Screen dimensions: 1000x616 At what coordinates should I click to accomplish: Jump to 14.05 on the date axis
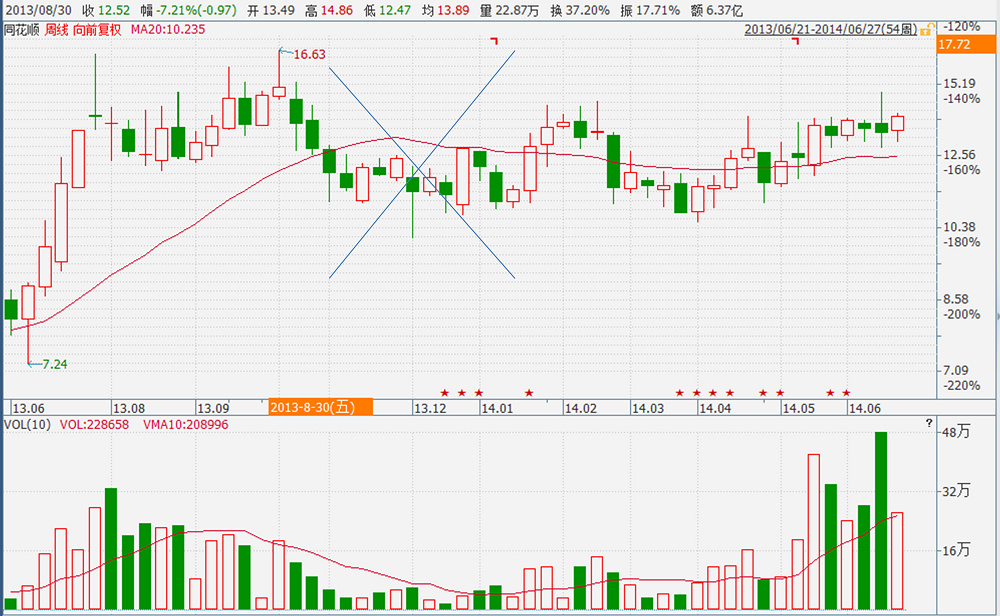tap(798, 409)
